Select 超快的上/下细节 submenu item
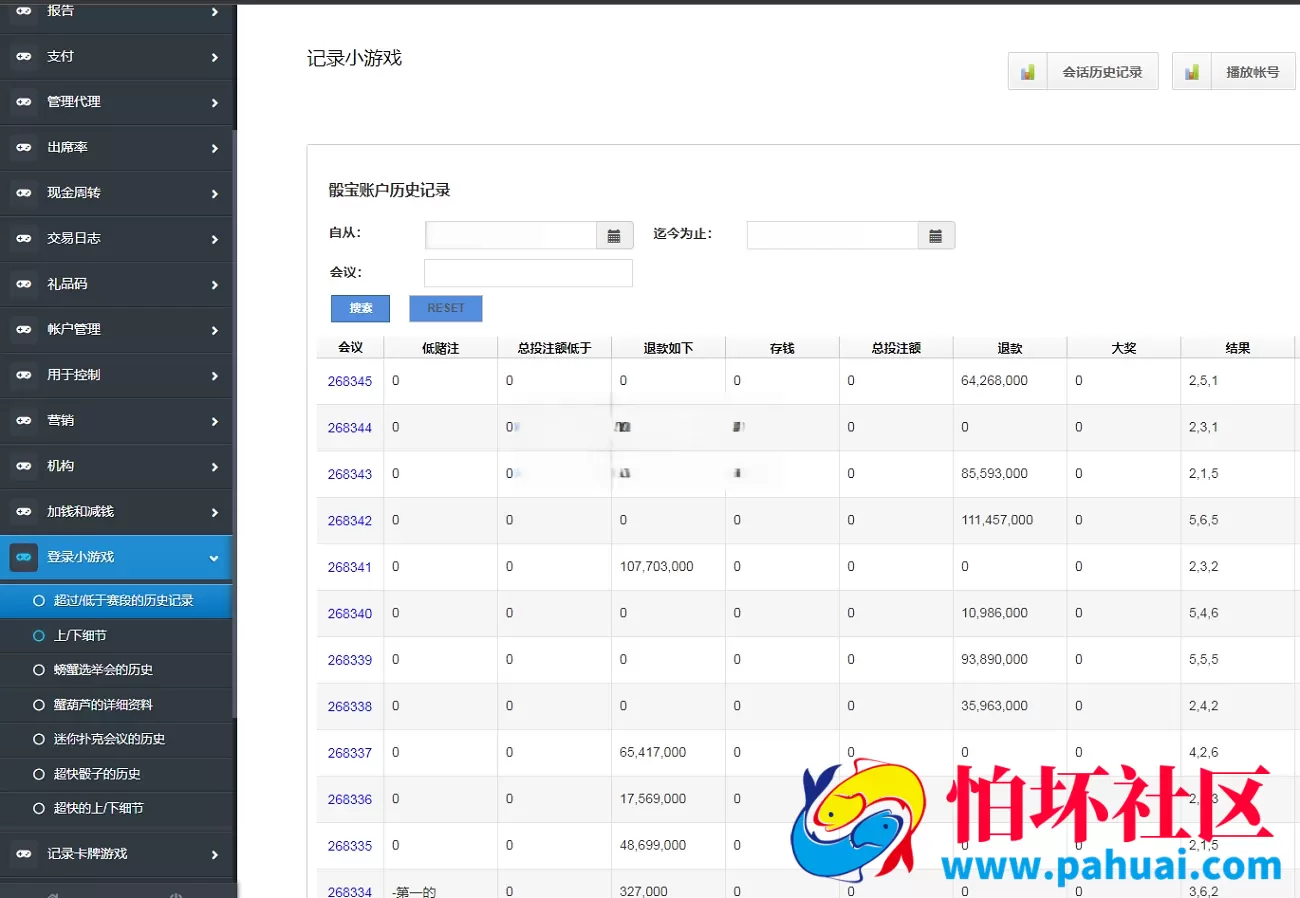The height and width of the screenshot is (898, 1300). 116,808
